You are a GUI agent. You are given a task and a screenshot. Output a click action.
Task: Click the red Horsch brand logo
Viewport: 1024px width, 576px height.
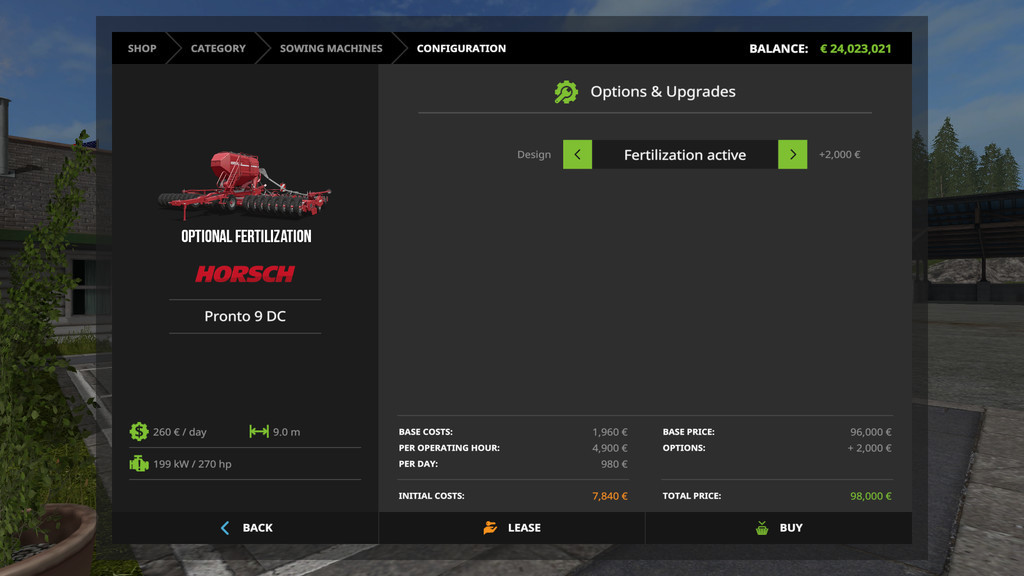[x=245, y=274]
